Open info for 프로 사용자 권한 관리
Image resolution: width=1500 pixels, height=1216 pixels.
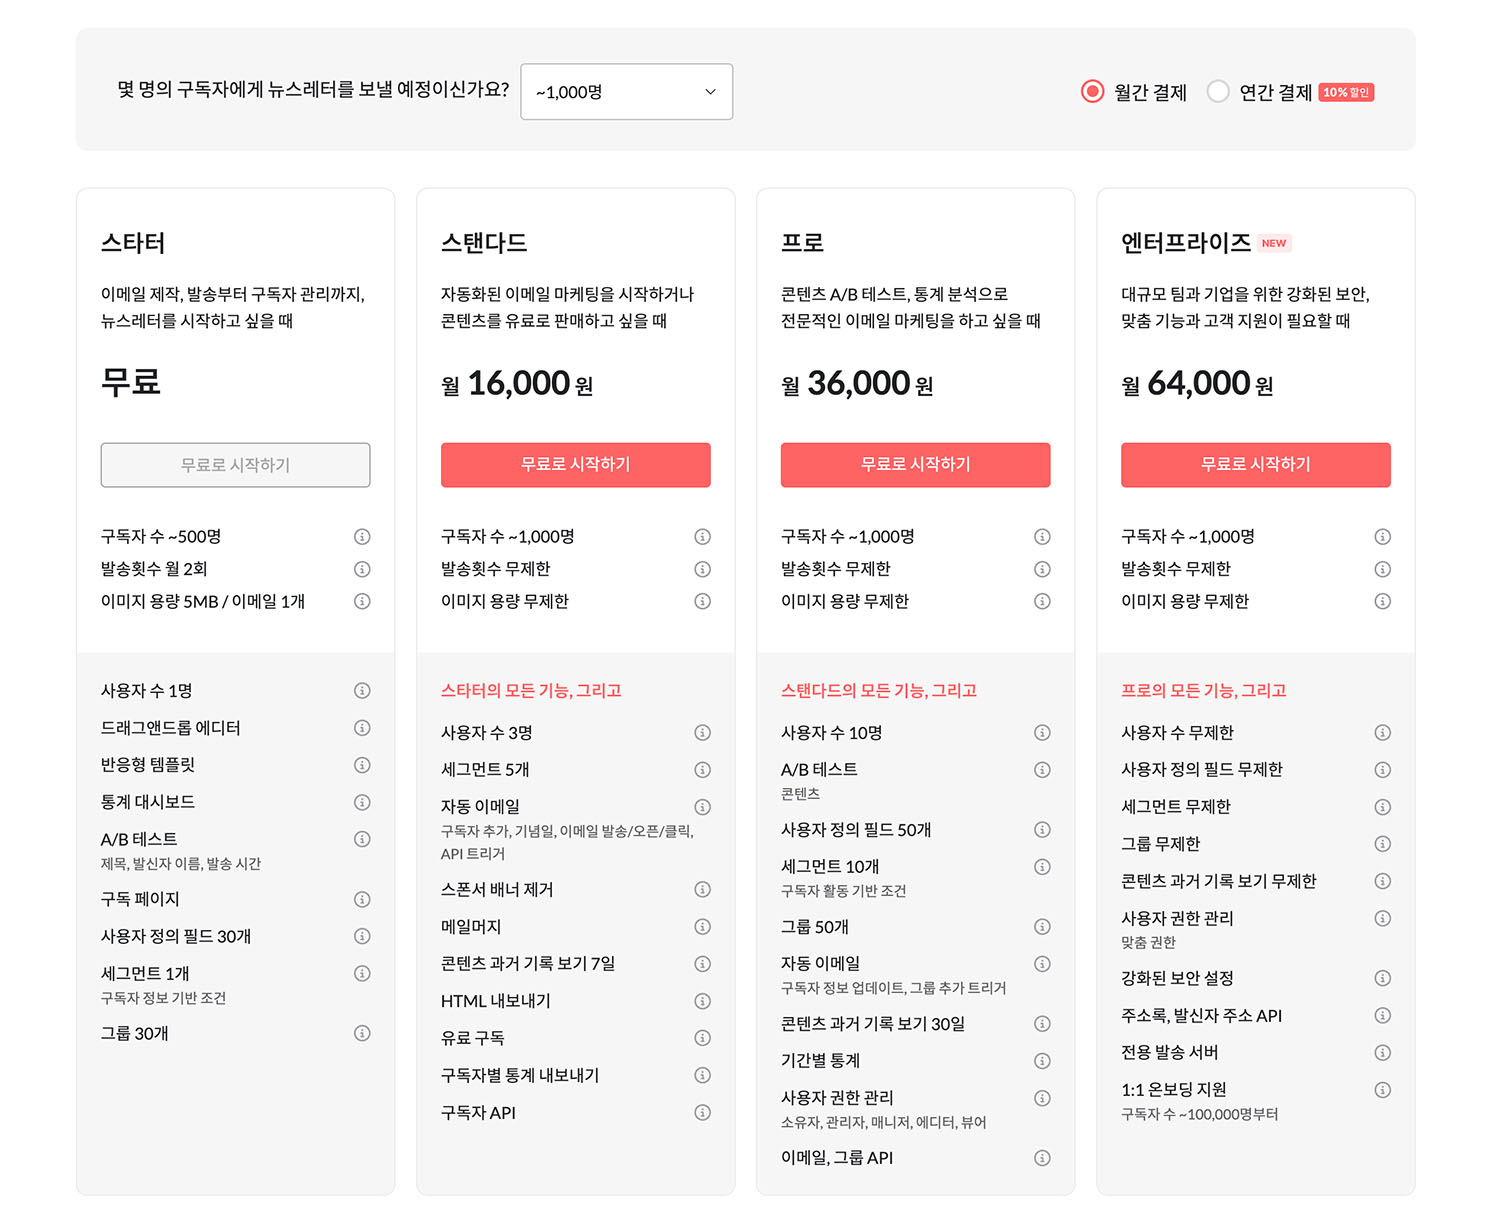1042,1098
